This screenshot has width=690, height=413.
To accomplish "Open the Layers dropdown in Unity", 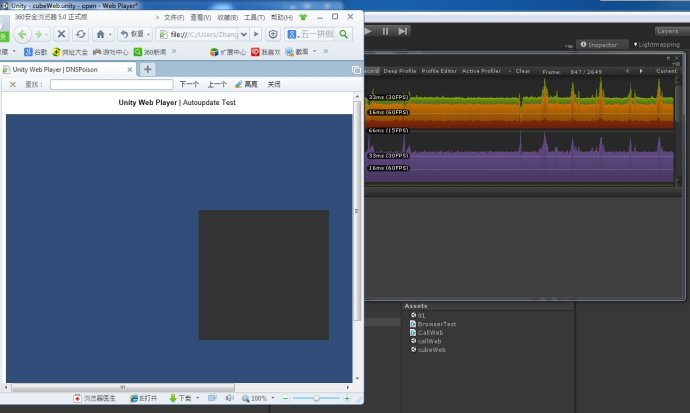I will click(667, 31).
